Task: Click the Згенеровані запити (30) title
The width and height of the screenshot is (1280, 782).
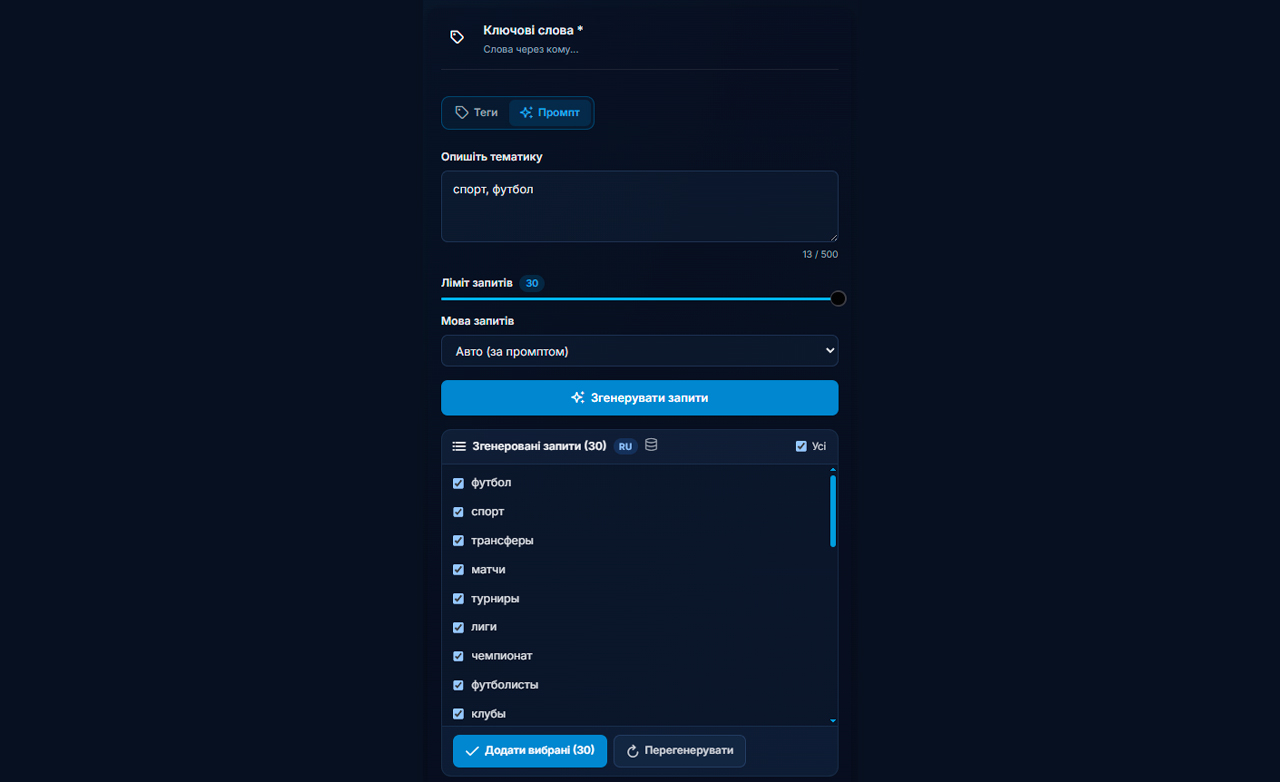Action: [539, 446]
